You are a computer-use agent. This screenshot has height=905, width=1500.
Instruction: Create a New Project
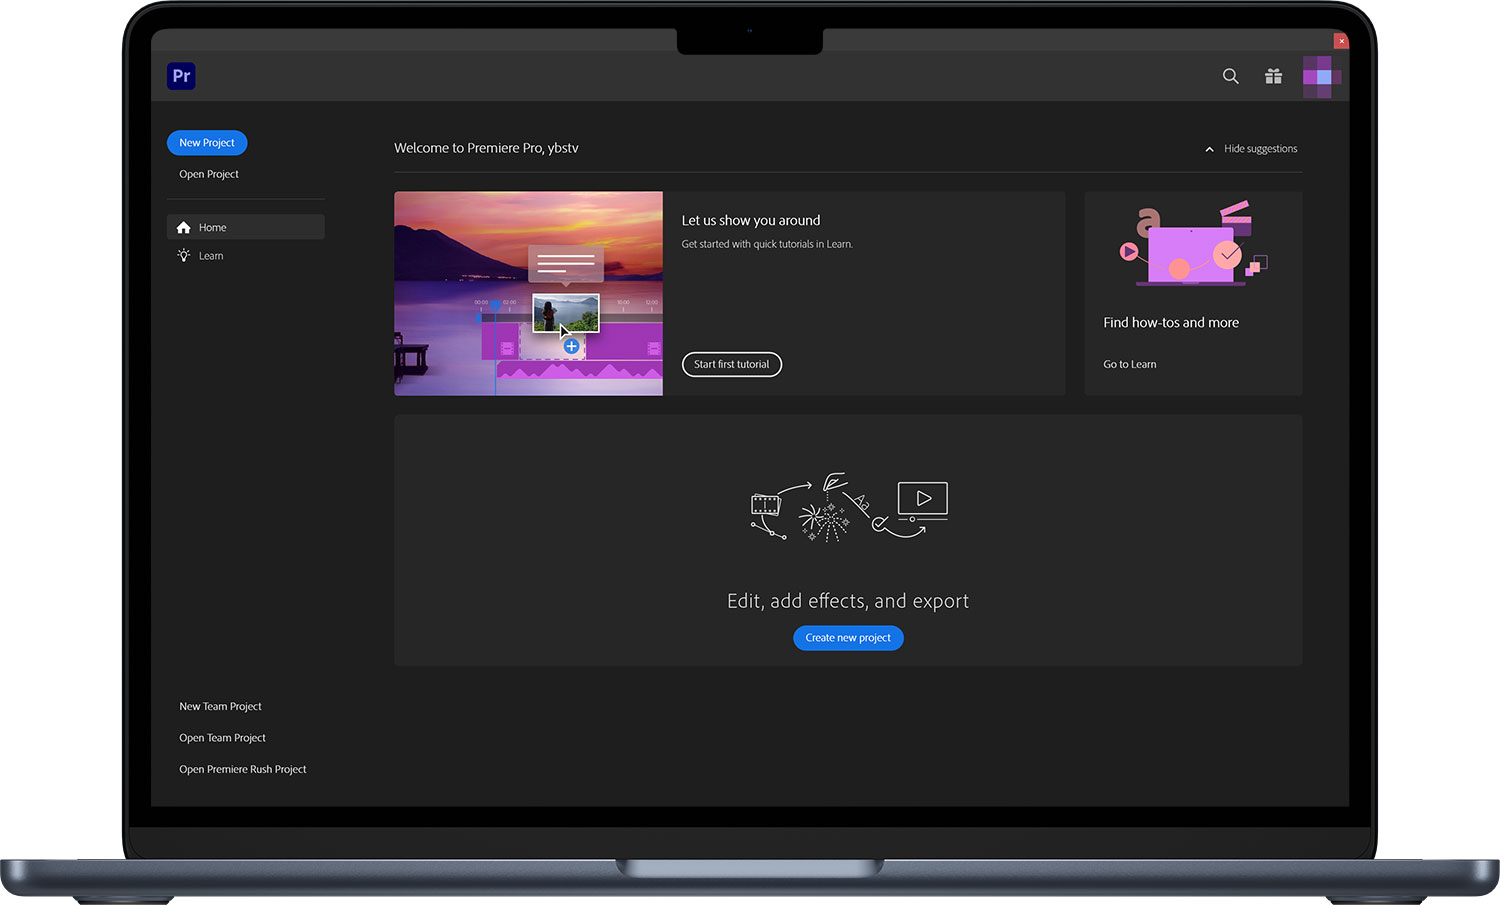point(207,143)
